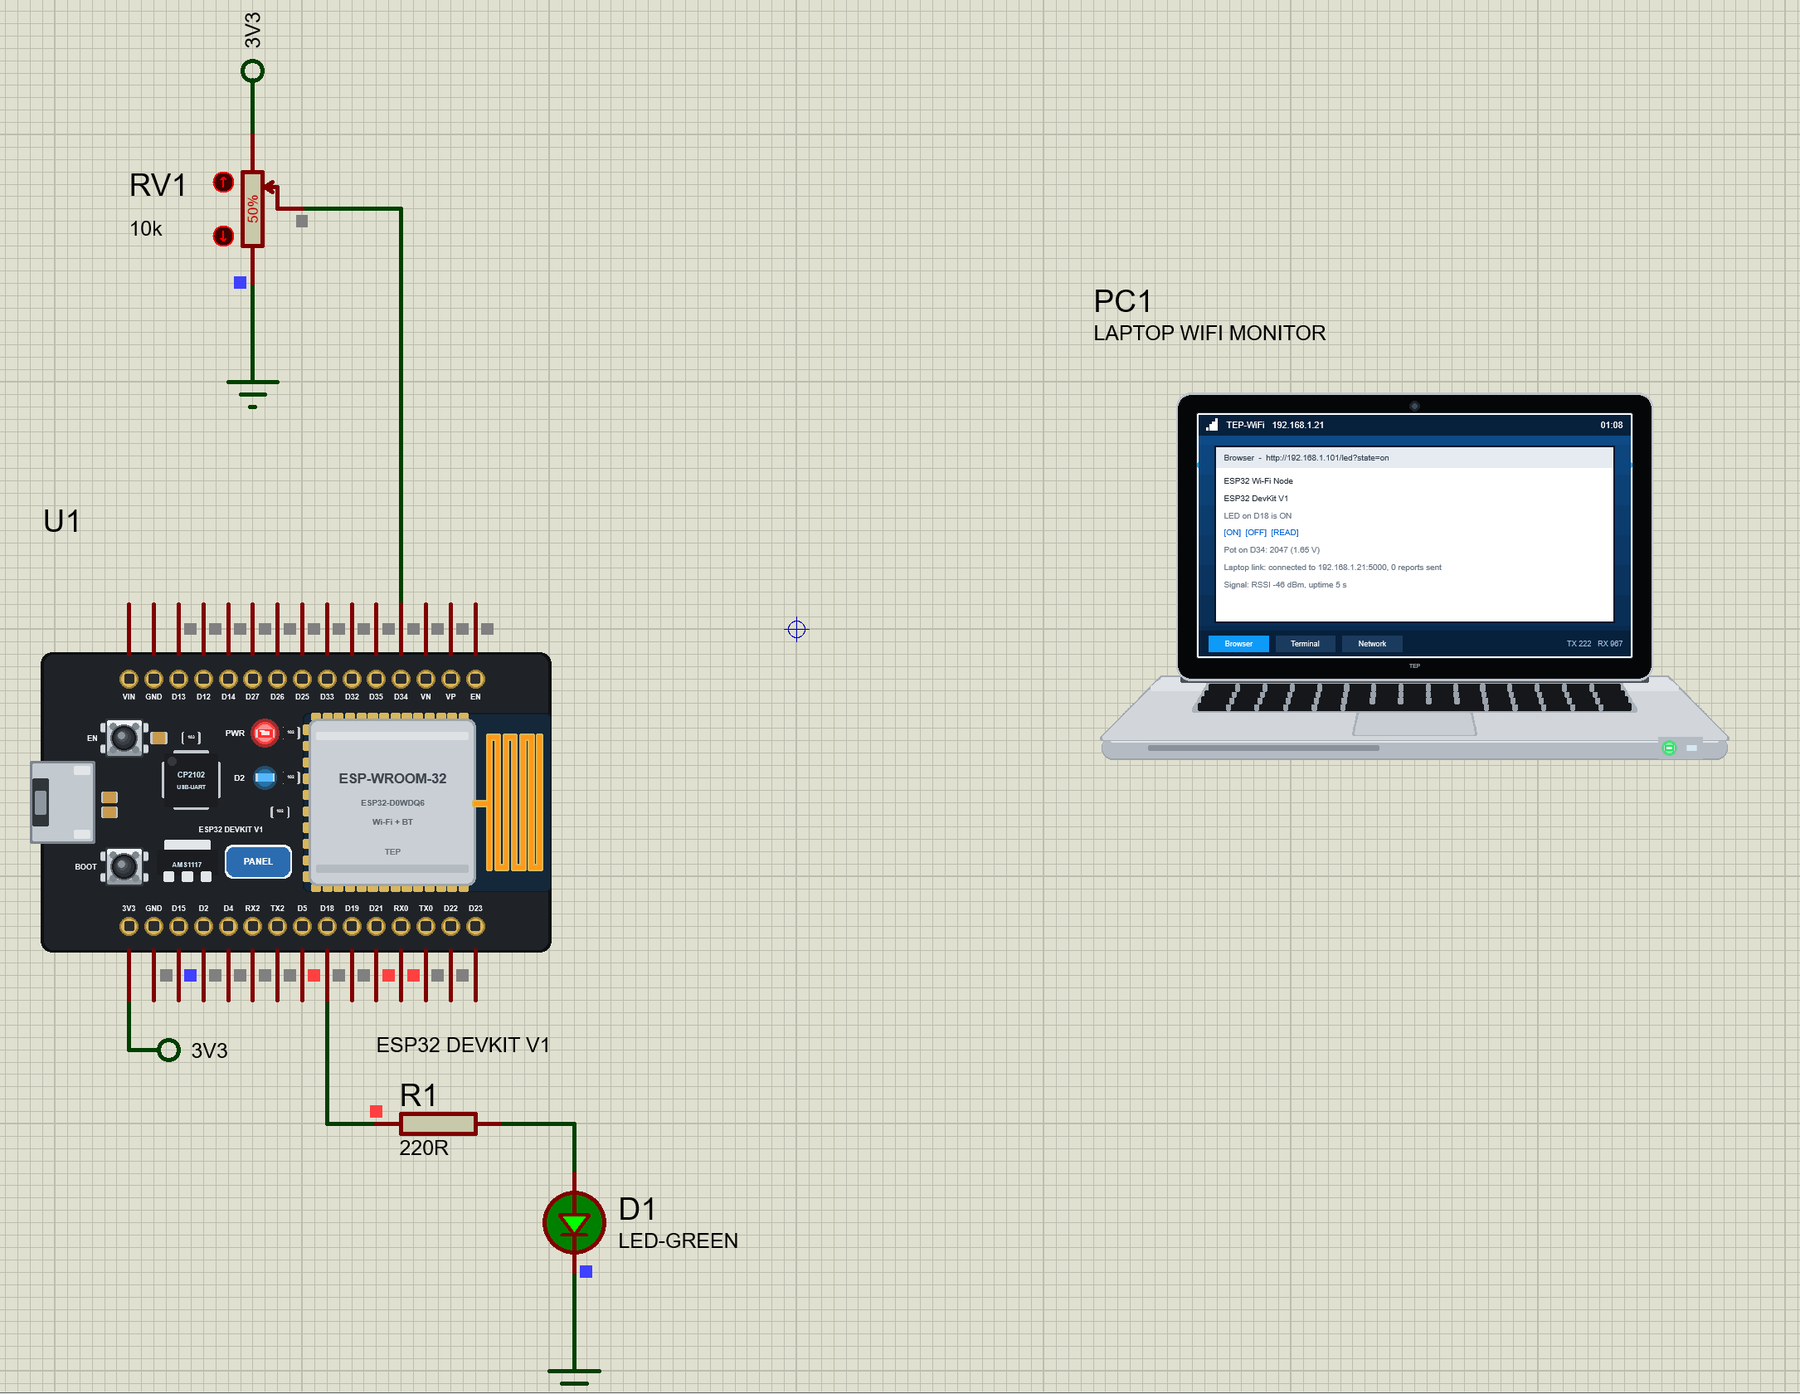Increase RV1 with the red up arrow

tap(223, 182)
